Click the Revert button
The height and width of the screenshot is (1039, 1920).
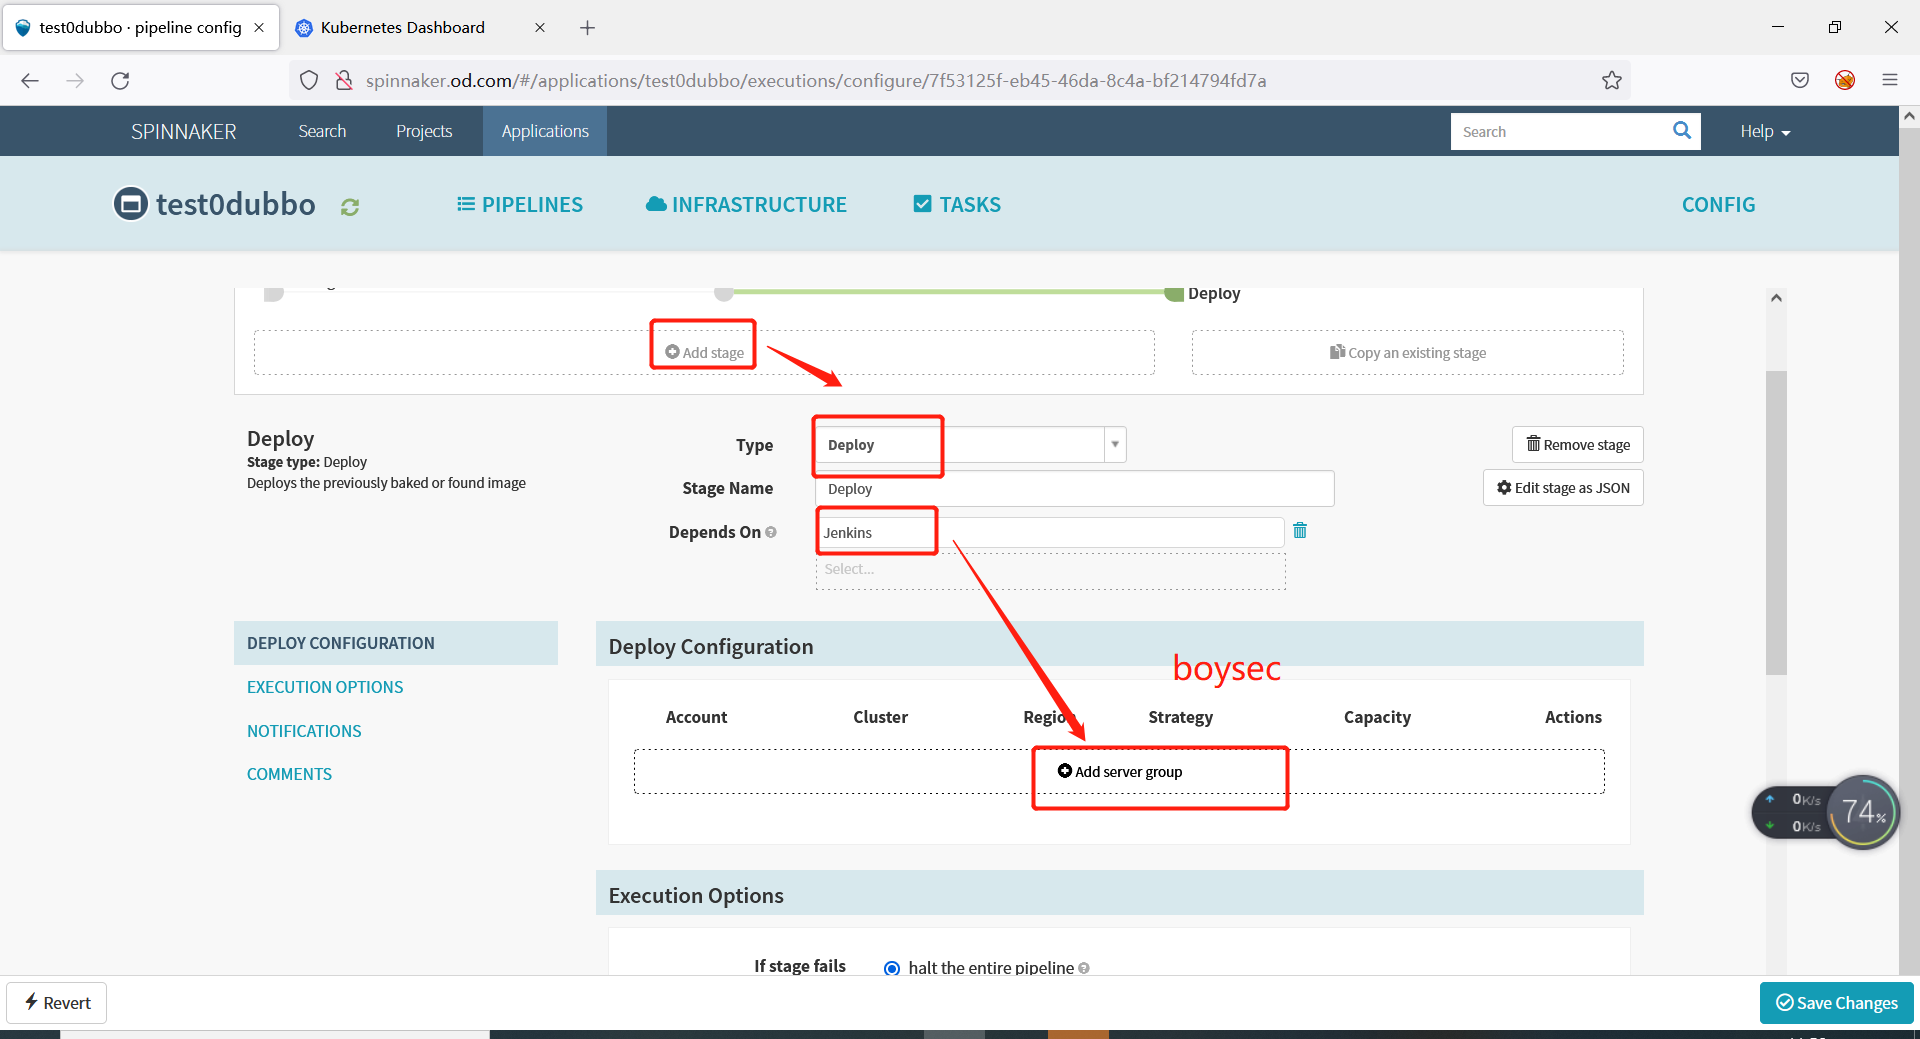(57, 1003)
